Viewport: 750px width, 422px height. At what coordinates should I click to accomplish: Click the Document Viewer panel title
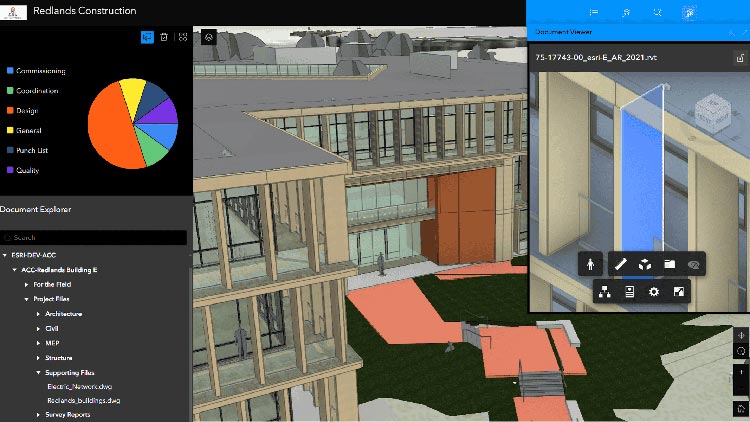click(x=563, y=32)
